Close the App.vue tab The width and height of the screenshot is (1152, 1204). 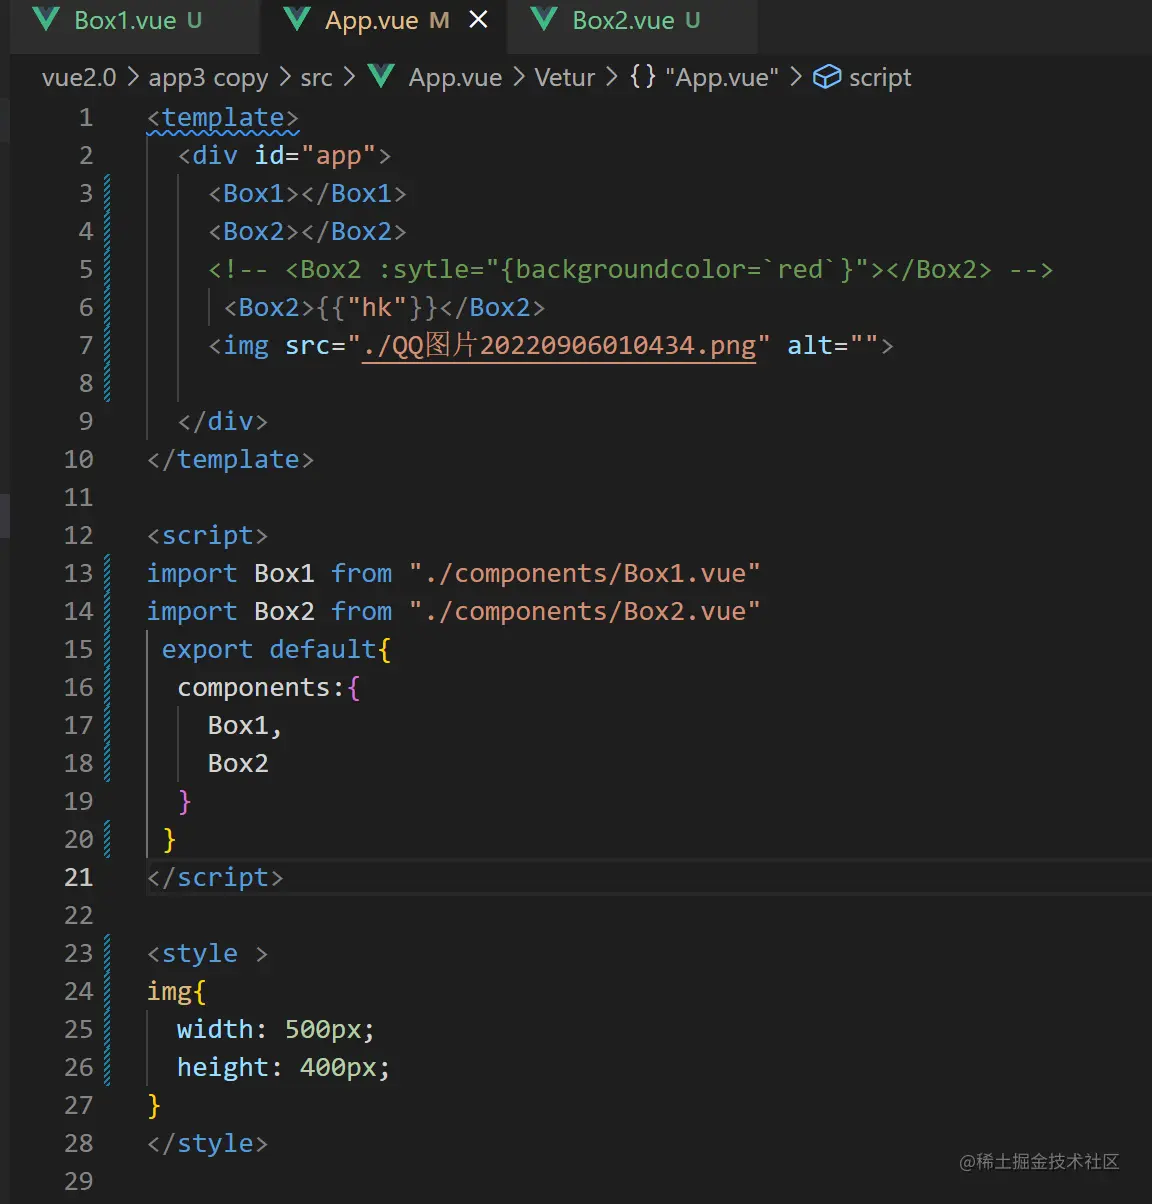tap(479, 20)
